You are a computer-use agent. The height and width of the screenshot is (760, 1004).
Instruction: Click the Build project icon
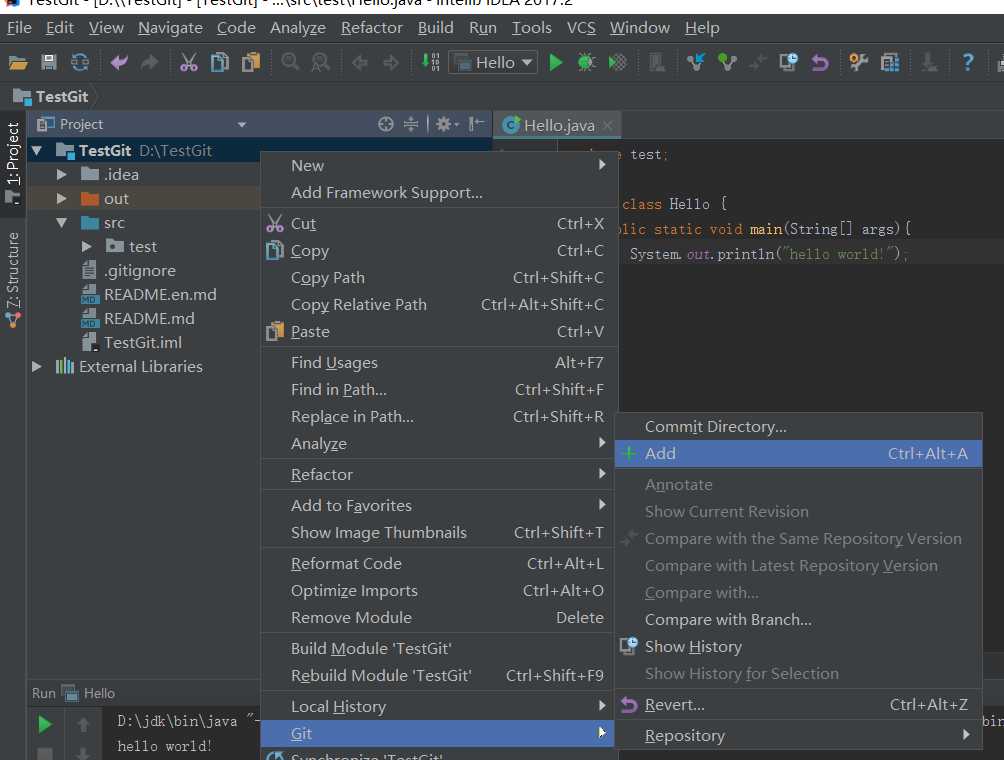point(430,62)
